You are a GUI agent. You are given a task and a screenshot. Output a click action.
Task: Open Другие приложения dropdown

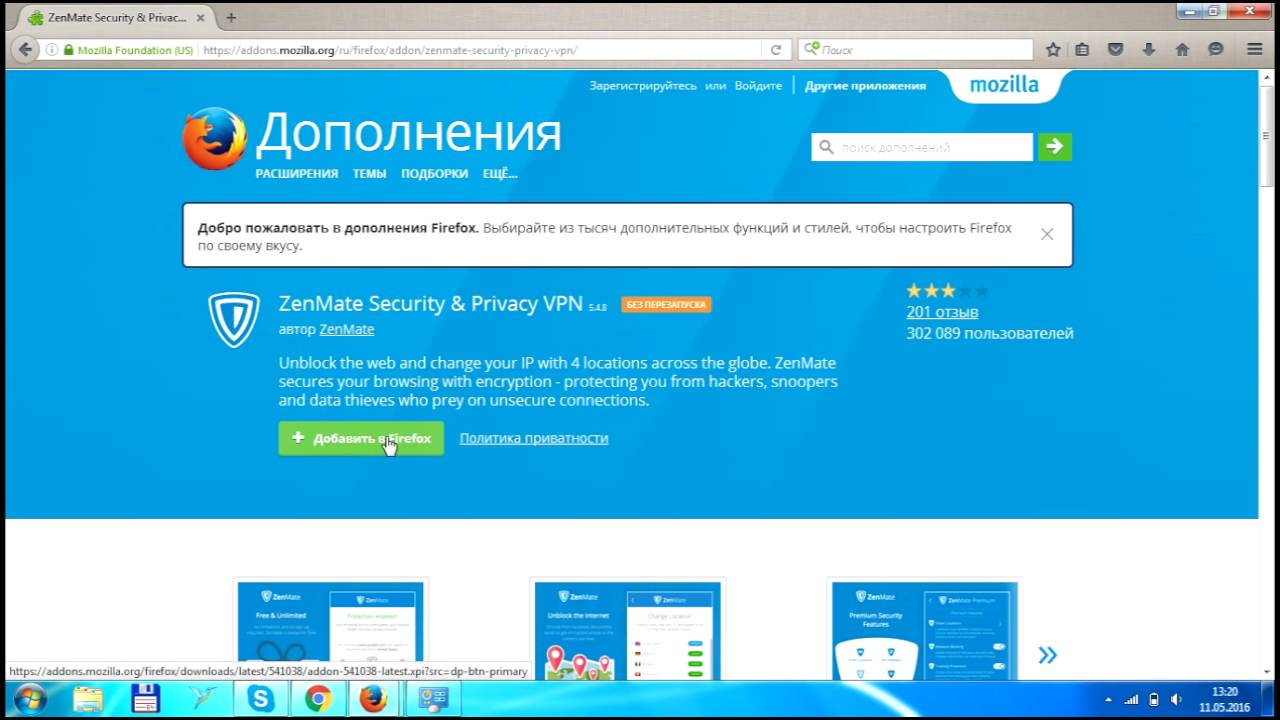click(x=865, y=86)
